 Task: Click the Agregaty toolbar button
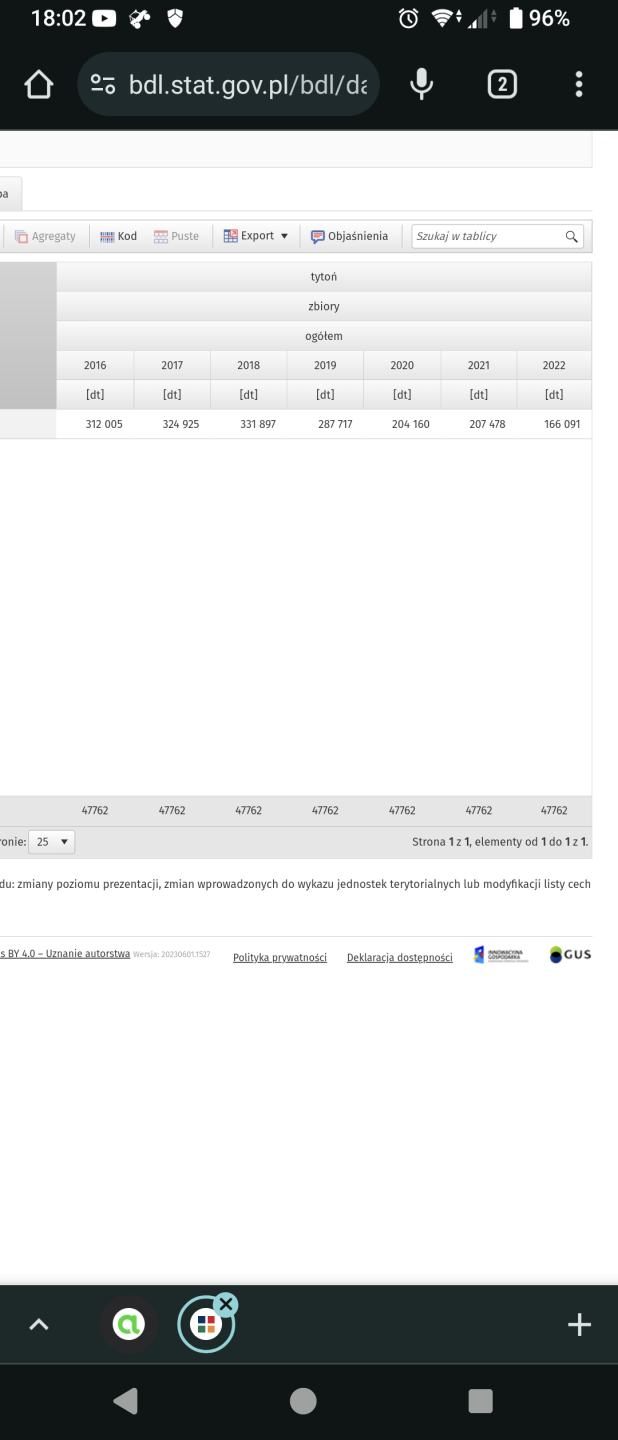(x=45, y=237)
